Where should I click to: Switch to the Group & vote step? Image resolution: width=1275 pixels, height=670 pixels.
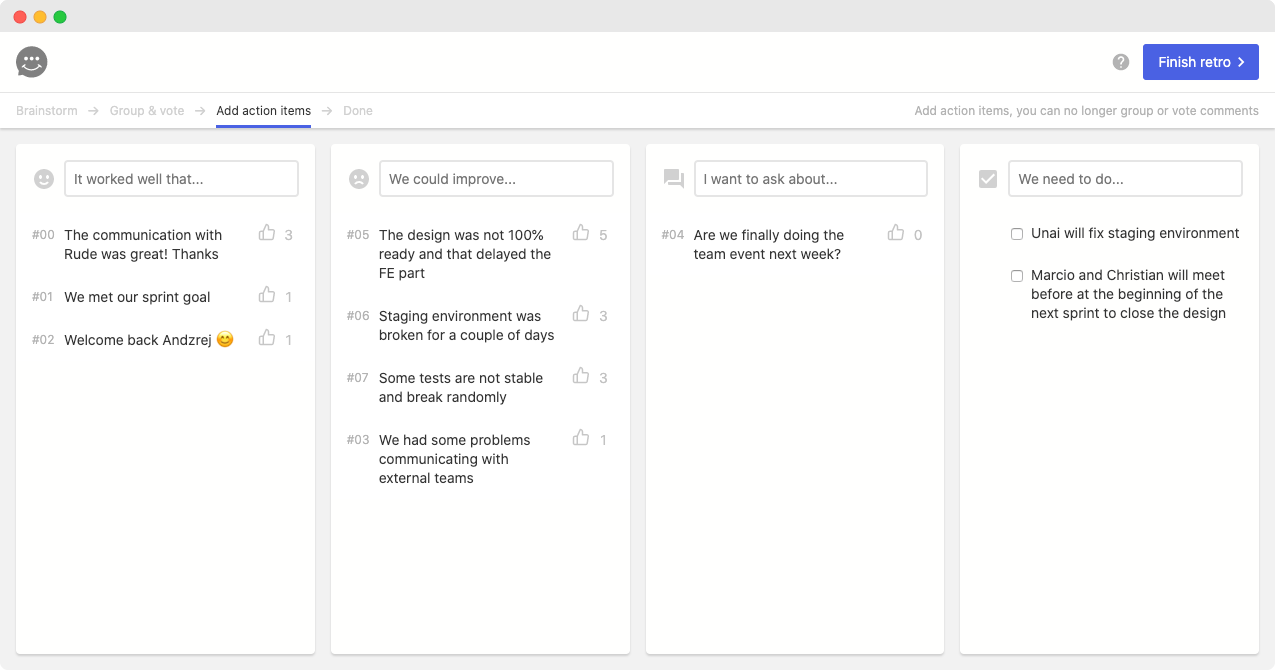pos(147,111)
